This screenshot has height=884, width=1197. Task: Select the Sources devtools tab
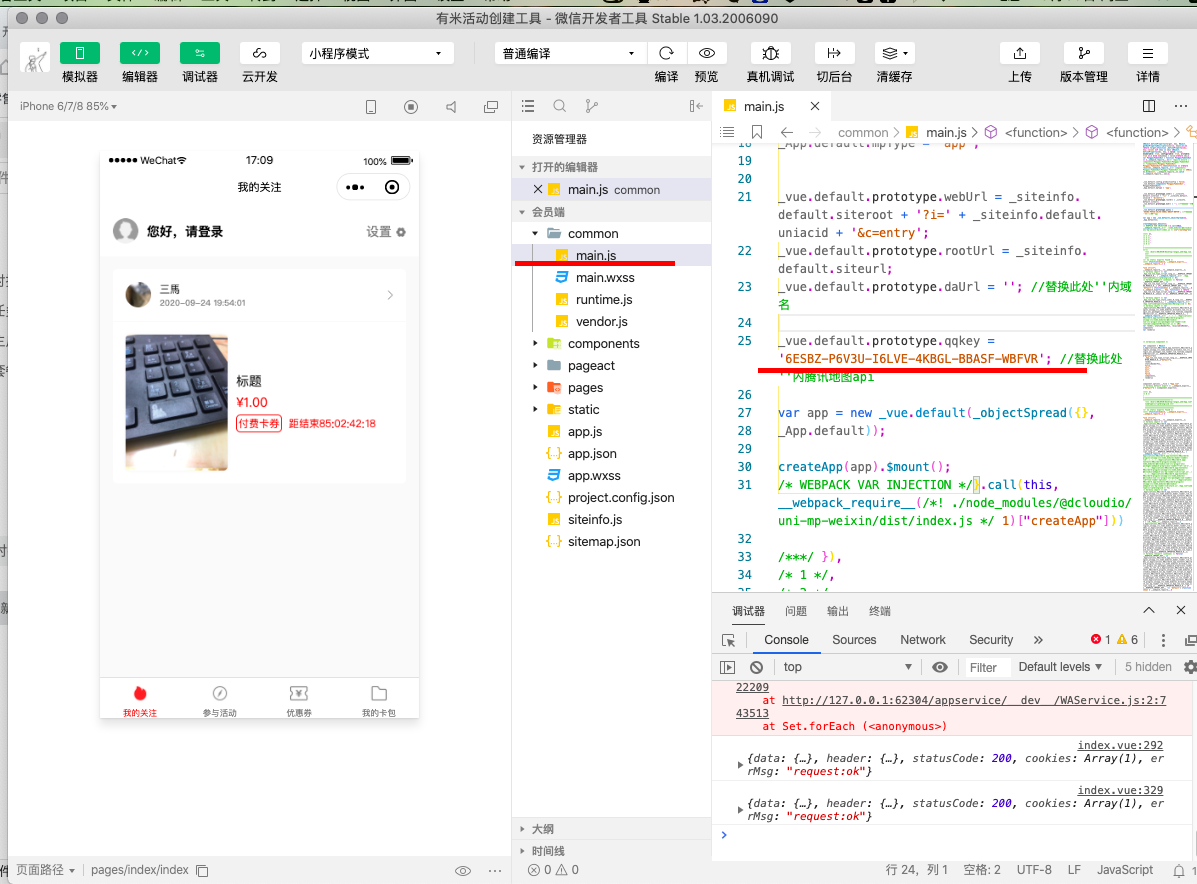tap(854, 640)
